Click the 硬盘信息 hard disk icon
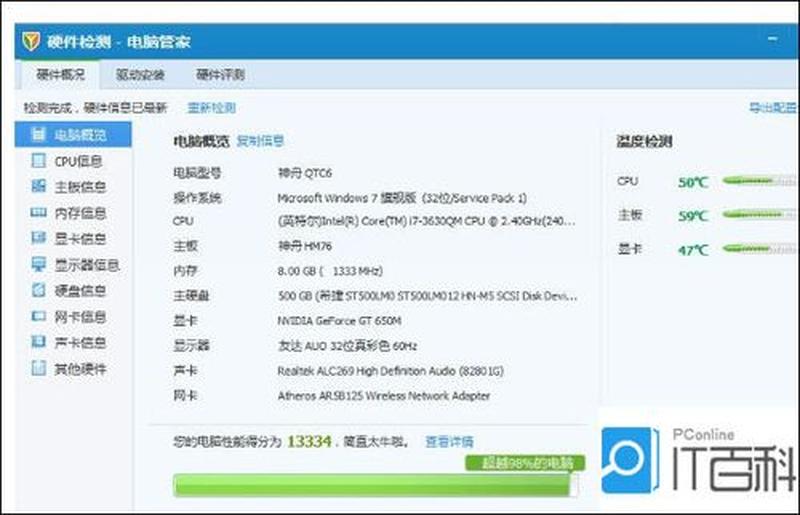The height and width of the screenshot is (515, 800). click(38, 290)
